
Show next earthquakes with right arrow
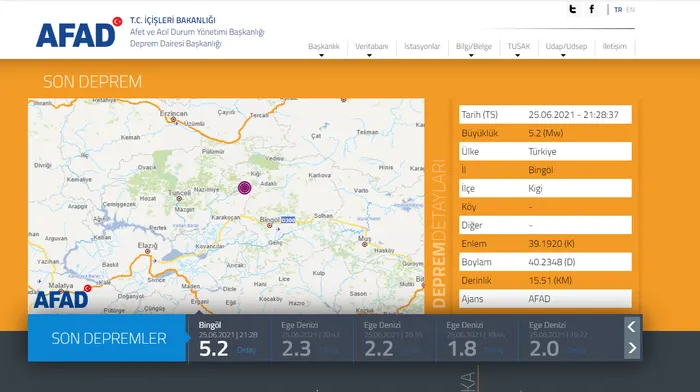point(632,348)
